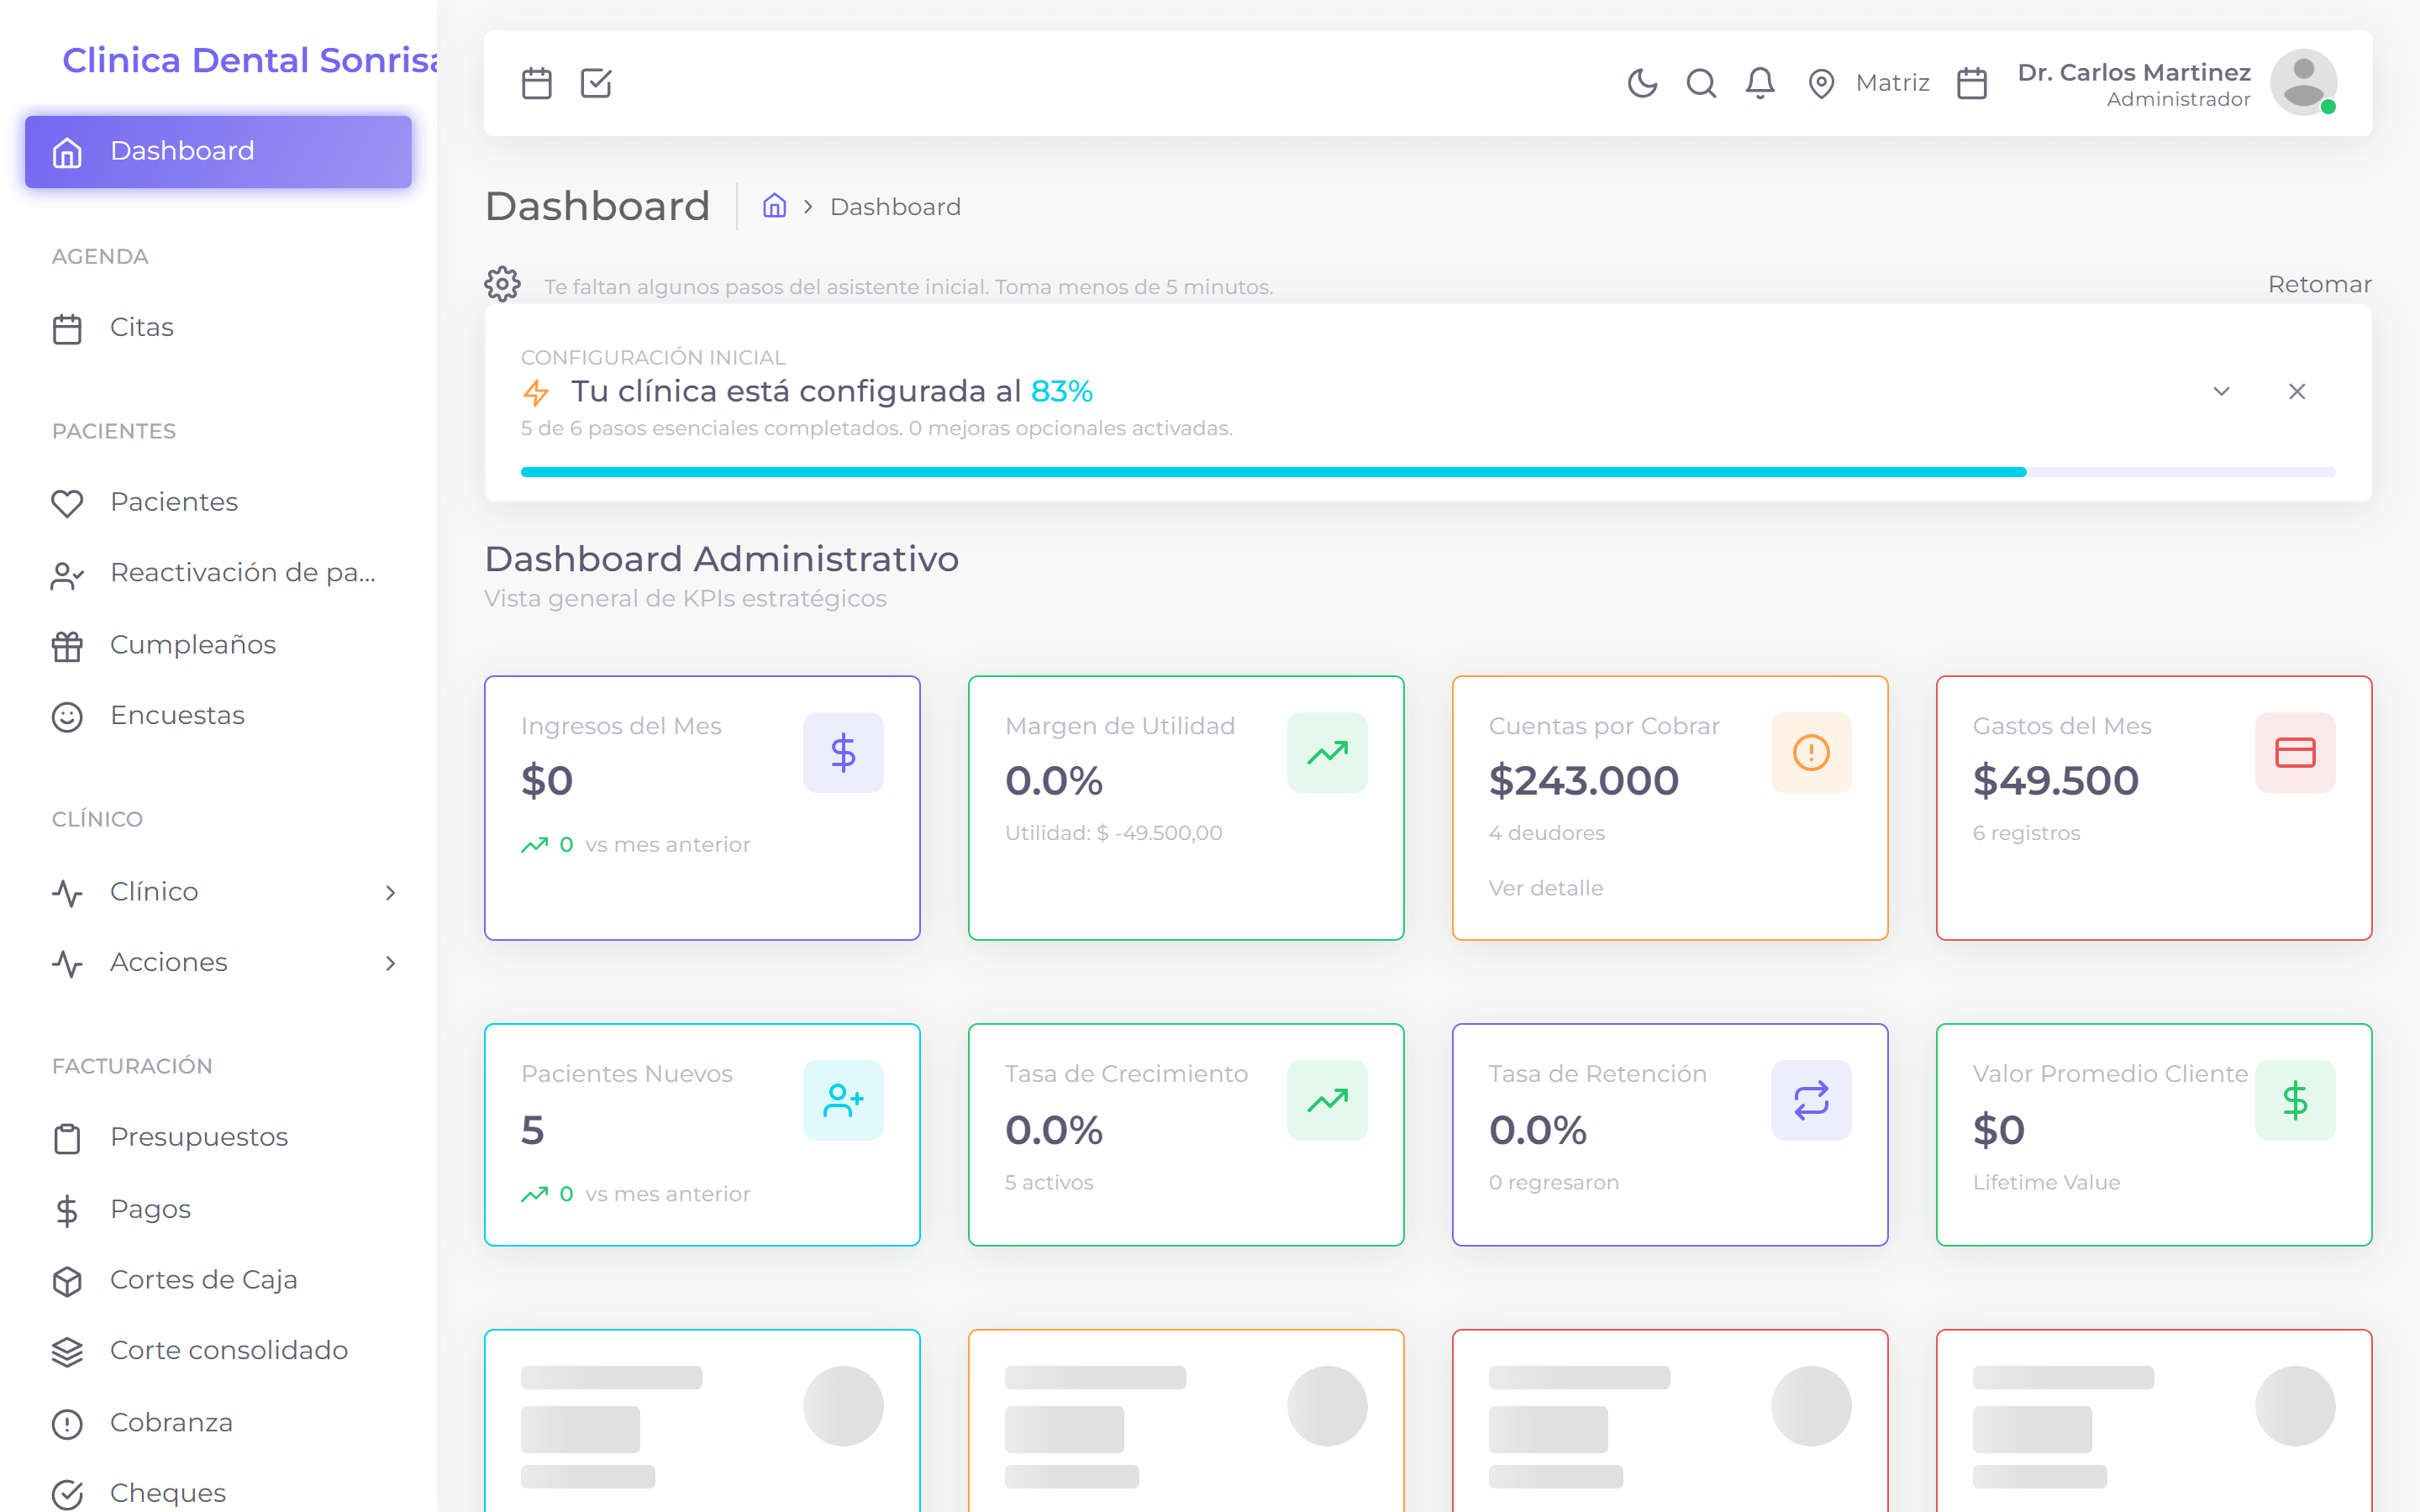Toggle dark mode moon icon
The width and height of the screenshot is (2420, 1512).
(x=1642, y=83)
